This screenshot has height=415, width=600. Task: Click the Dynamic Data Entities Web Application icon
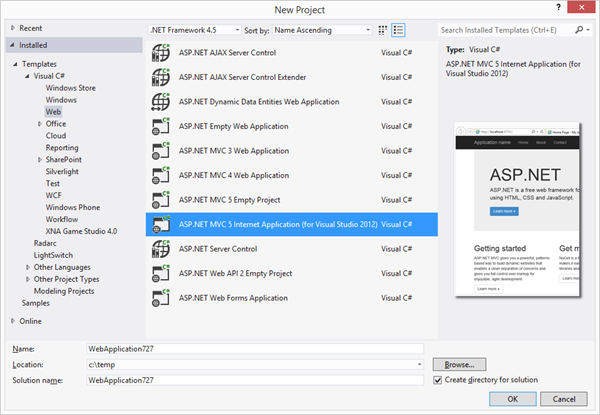click(x=161, y=102)
